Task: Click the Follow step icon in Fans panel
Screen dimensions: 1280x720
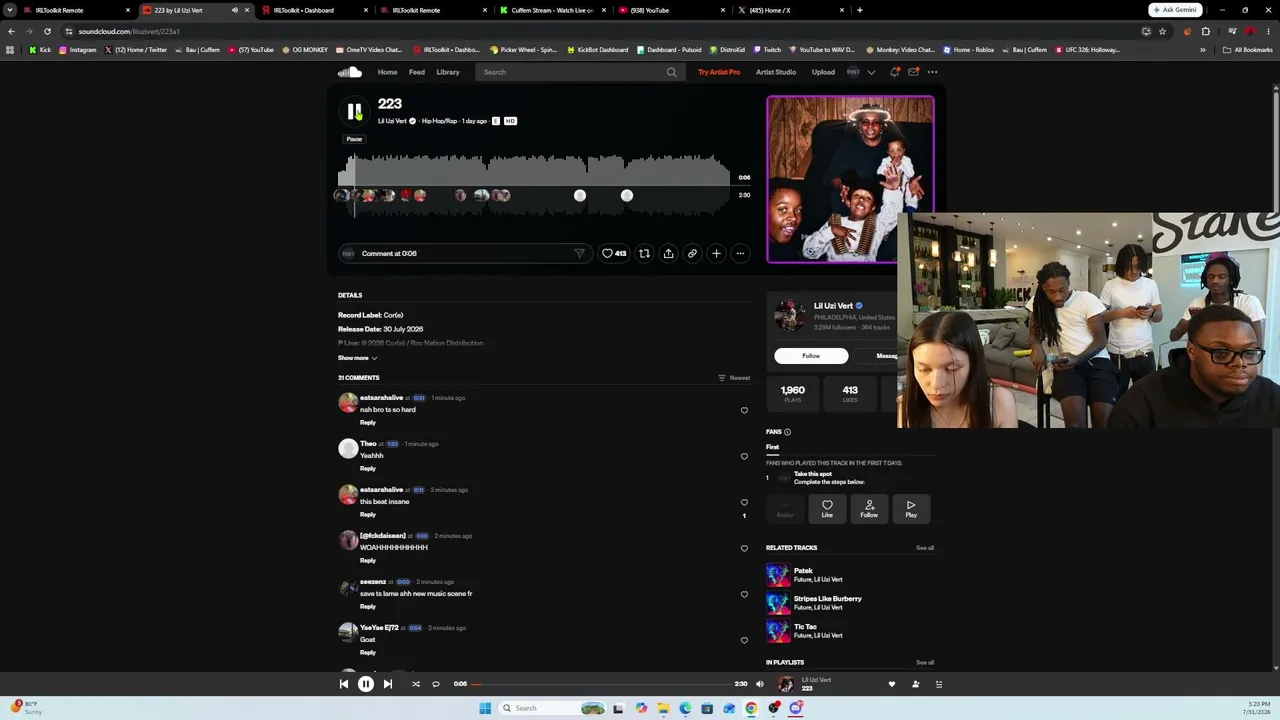Action: click(x=869, y=508)
